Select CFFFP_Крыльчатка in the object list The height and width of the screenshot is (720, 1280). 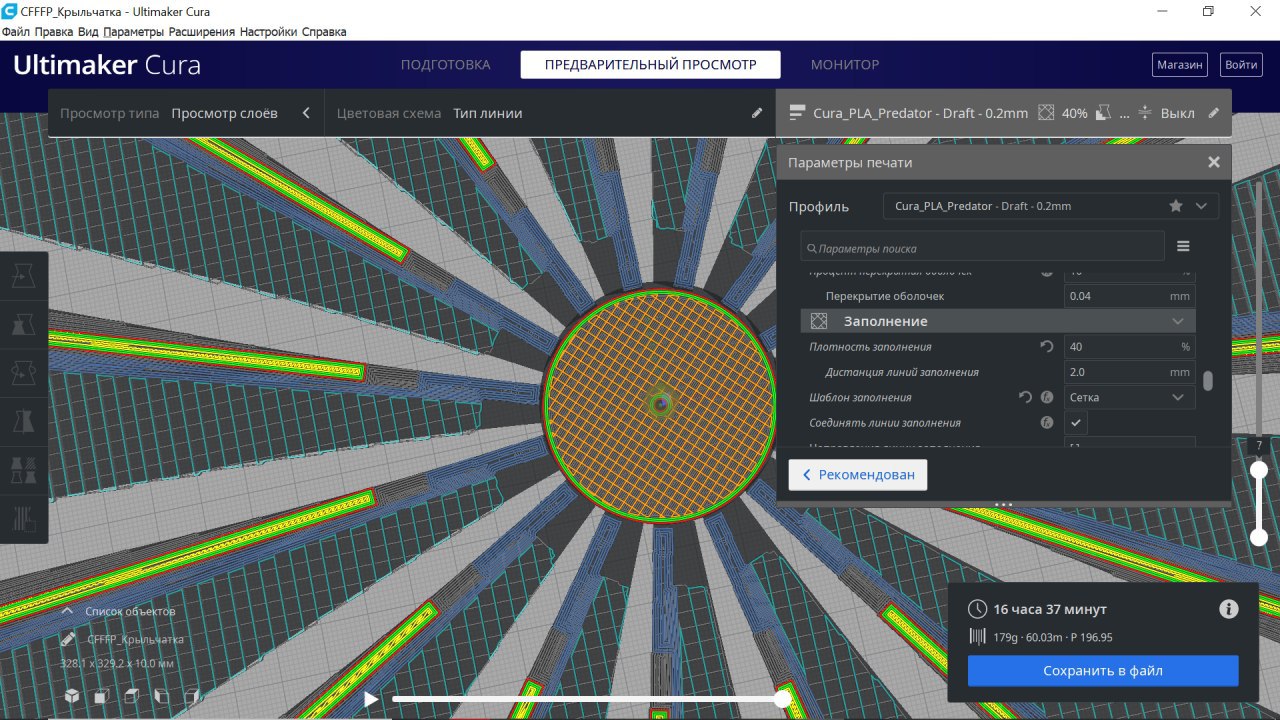coord(135,639)
